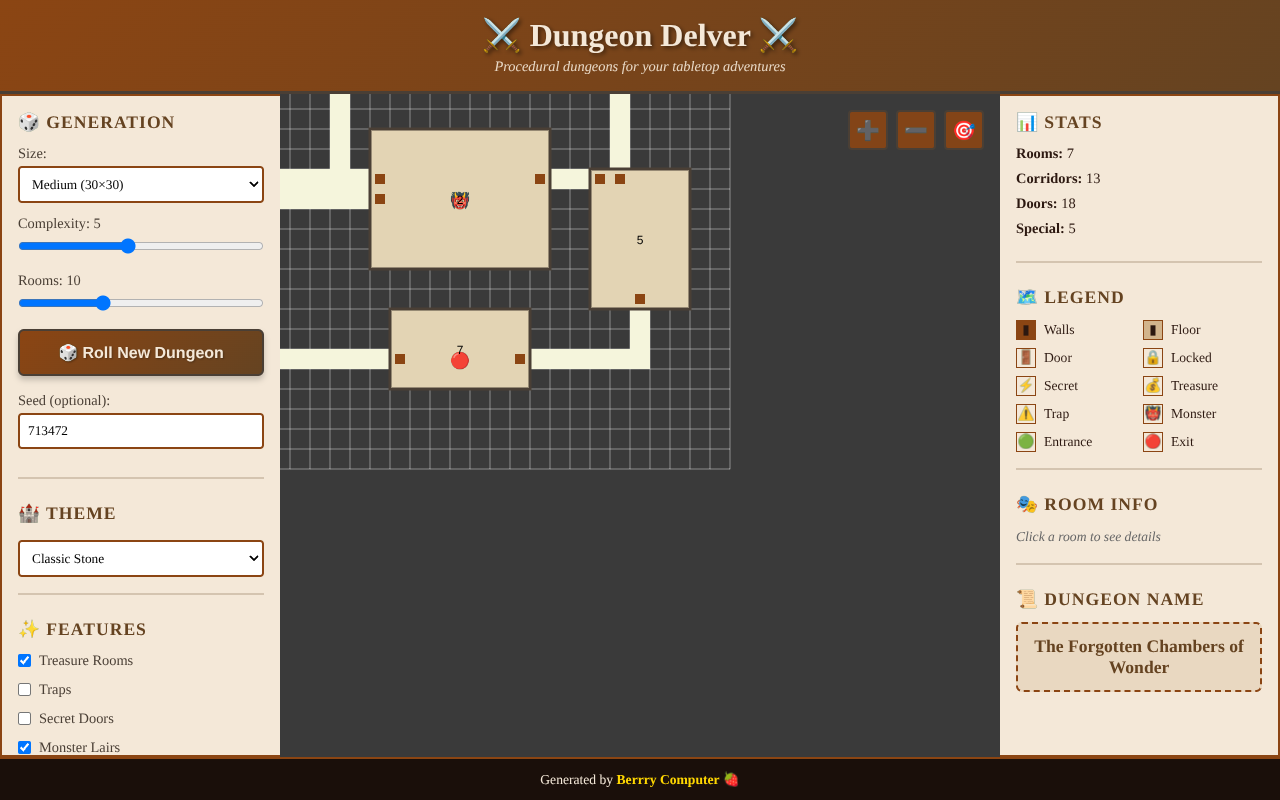Click the Exit icon in the Legend
The width and height of the screenshot is (1280, 800).
pyautogui.click(x=1151, y=441)
